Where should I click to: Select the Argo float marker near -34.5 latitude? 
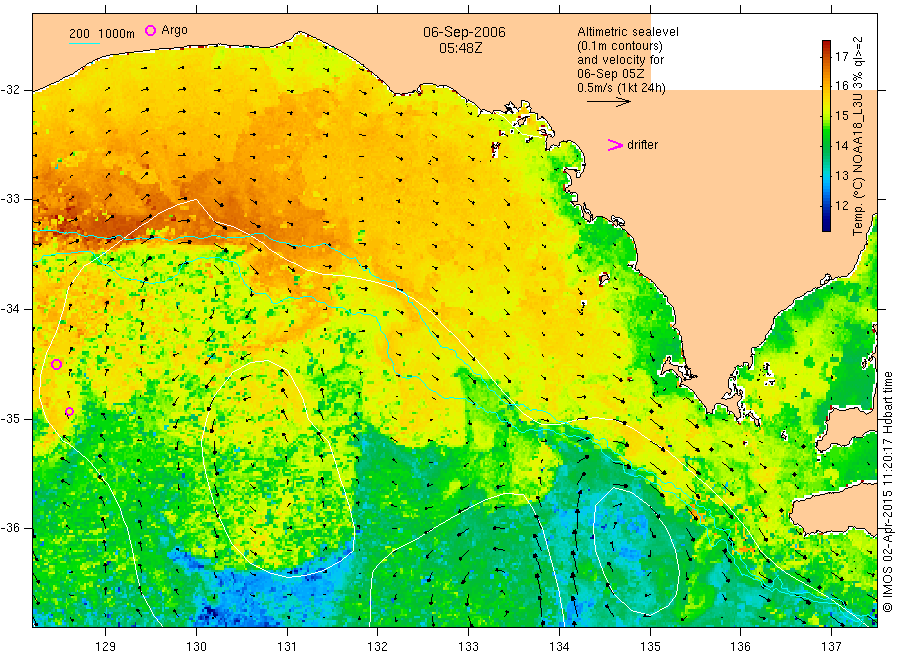[56, 364]
